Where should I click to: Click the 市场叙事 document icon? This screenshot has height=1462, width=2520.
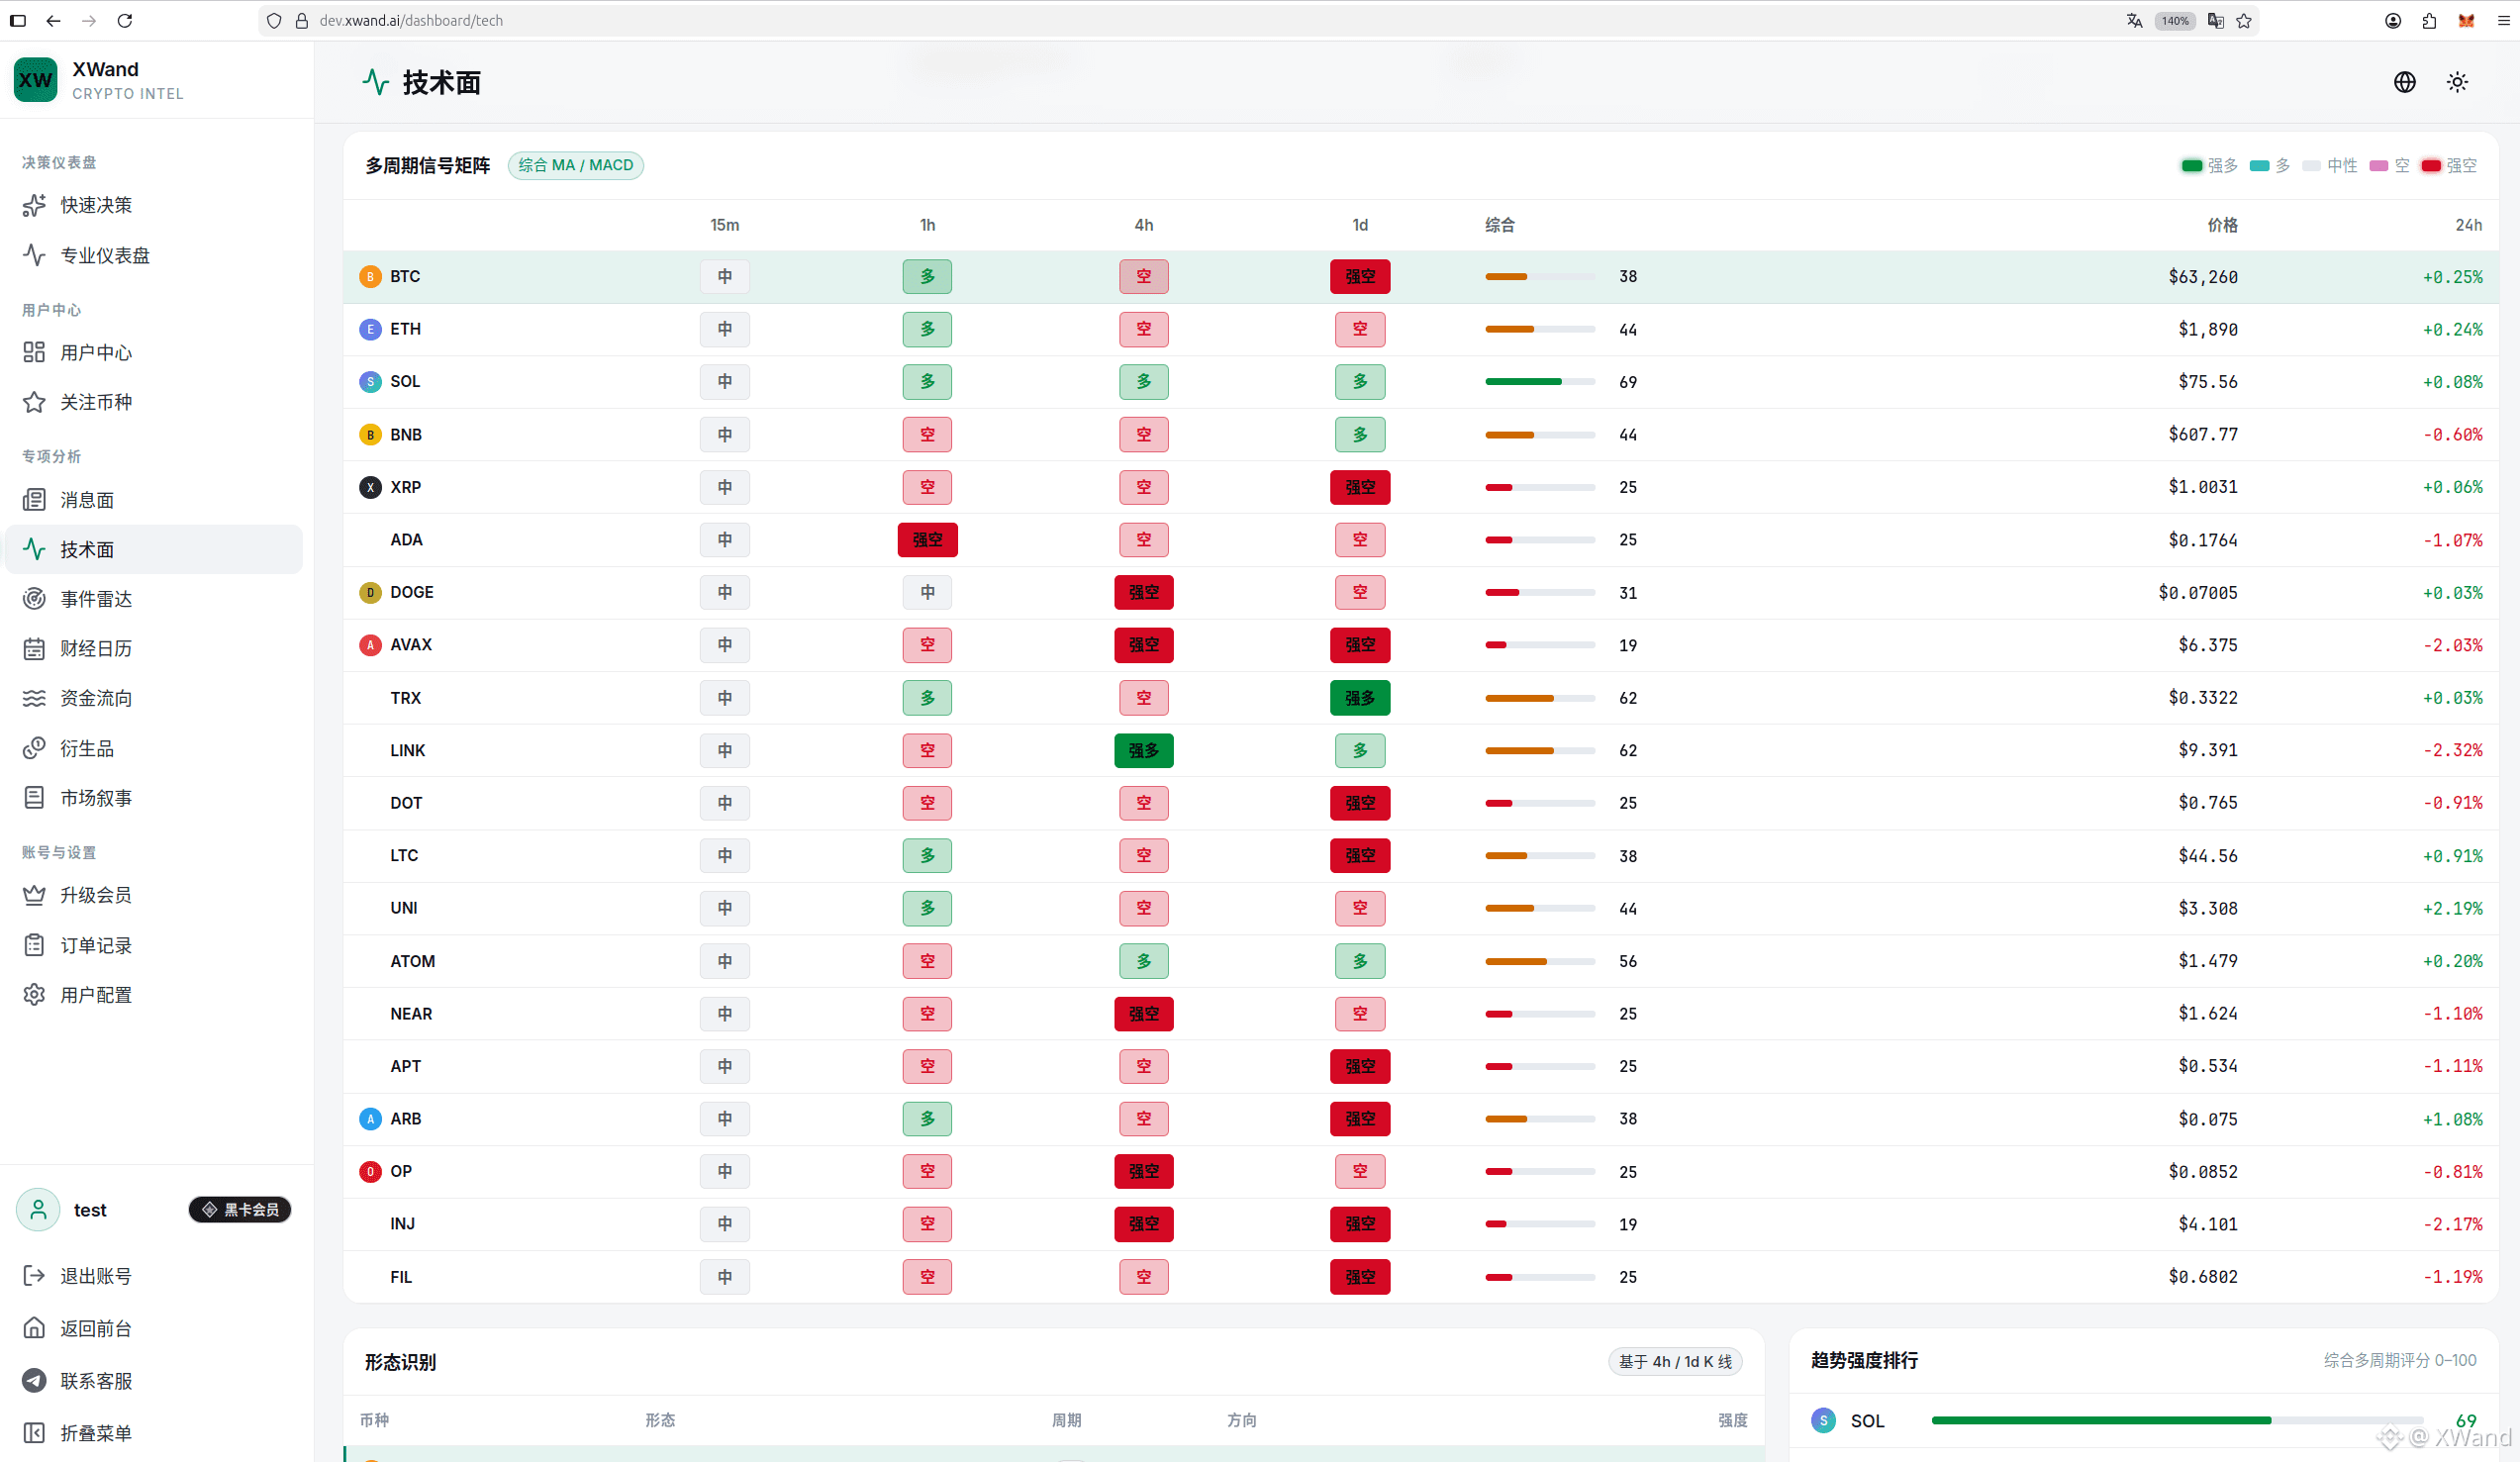34,797
